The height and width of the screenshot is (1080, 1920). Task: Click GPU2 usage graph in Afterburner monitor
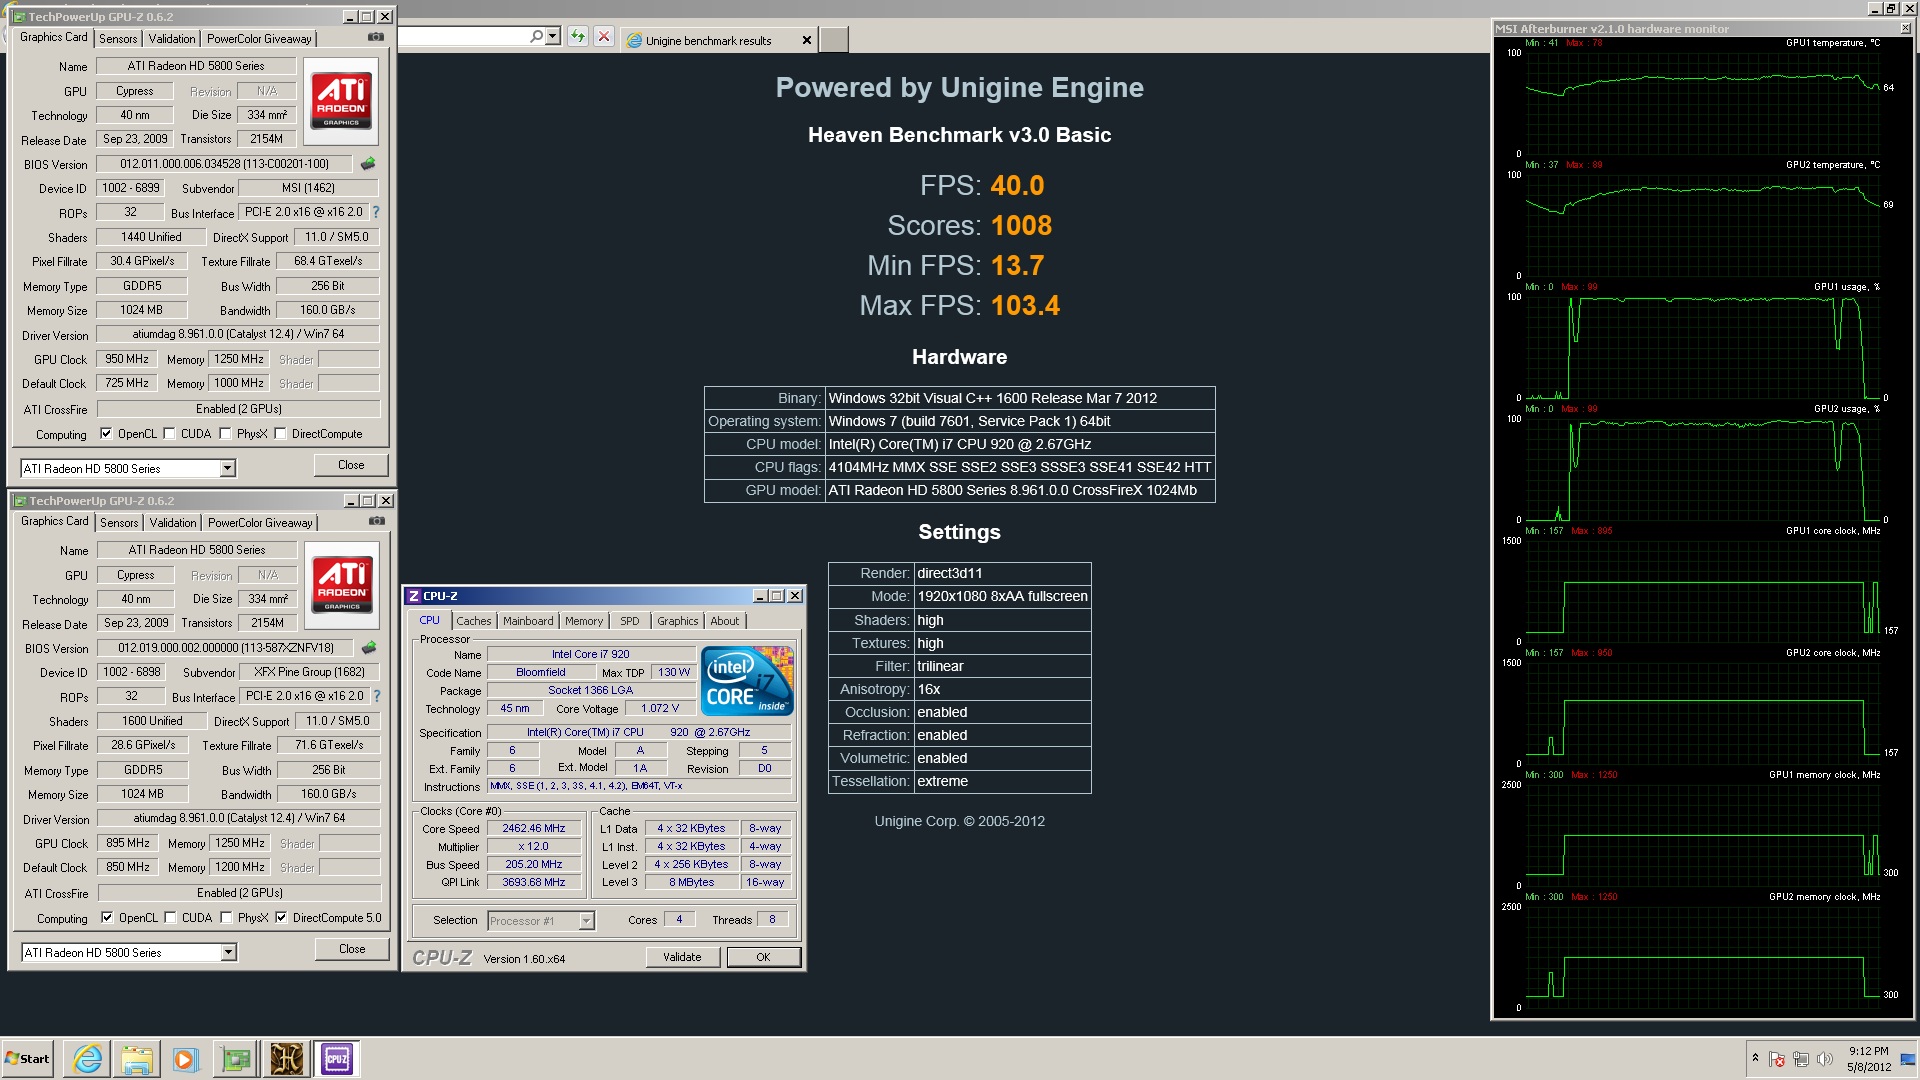pyautogui.click(x=1703, y=470)
